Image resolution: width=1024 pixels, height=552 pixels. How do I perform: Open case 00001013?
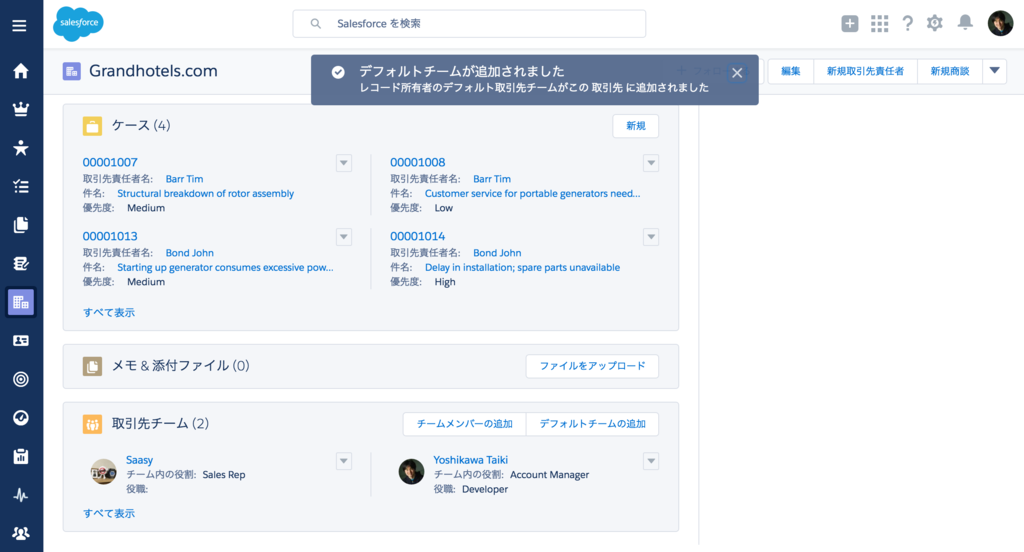pyautogui.click(x=110, y=236)
